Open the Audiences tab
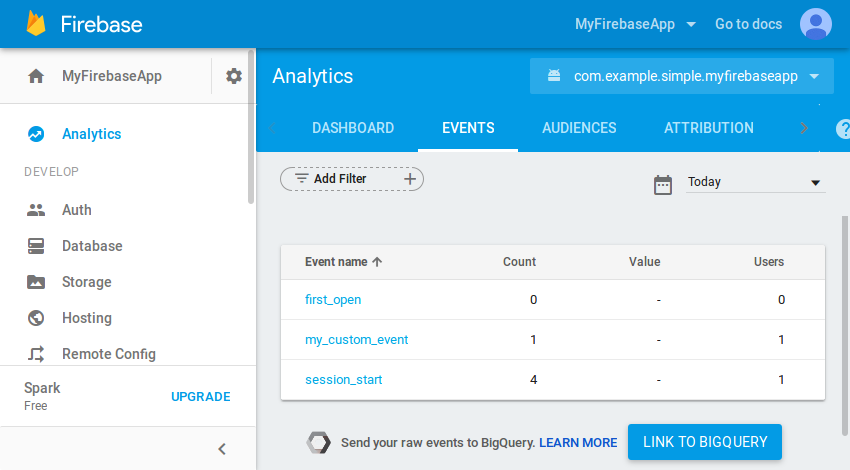The width and height of the screenshot is (850, 470). tap(579, 128)
